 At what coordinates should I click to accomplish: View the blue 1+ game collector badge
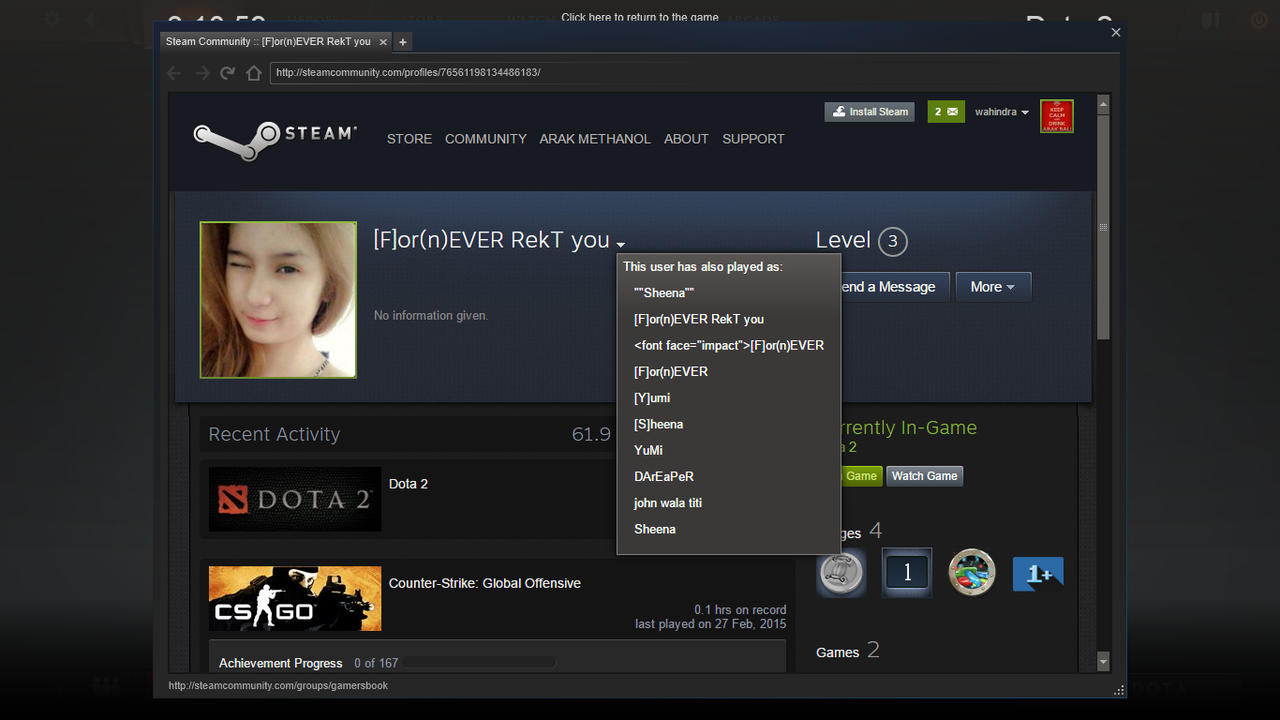tap(1038, 573)
